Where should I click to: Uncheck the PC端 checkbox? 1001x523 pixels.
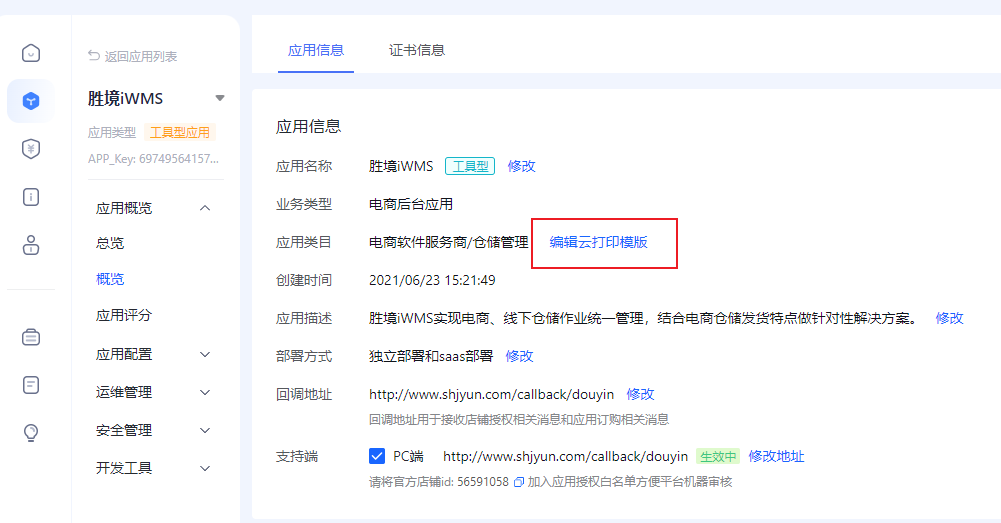tap(377, 456)
